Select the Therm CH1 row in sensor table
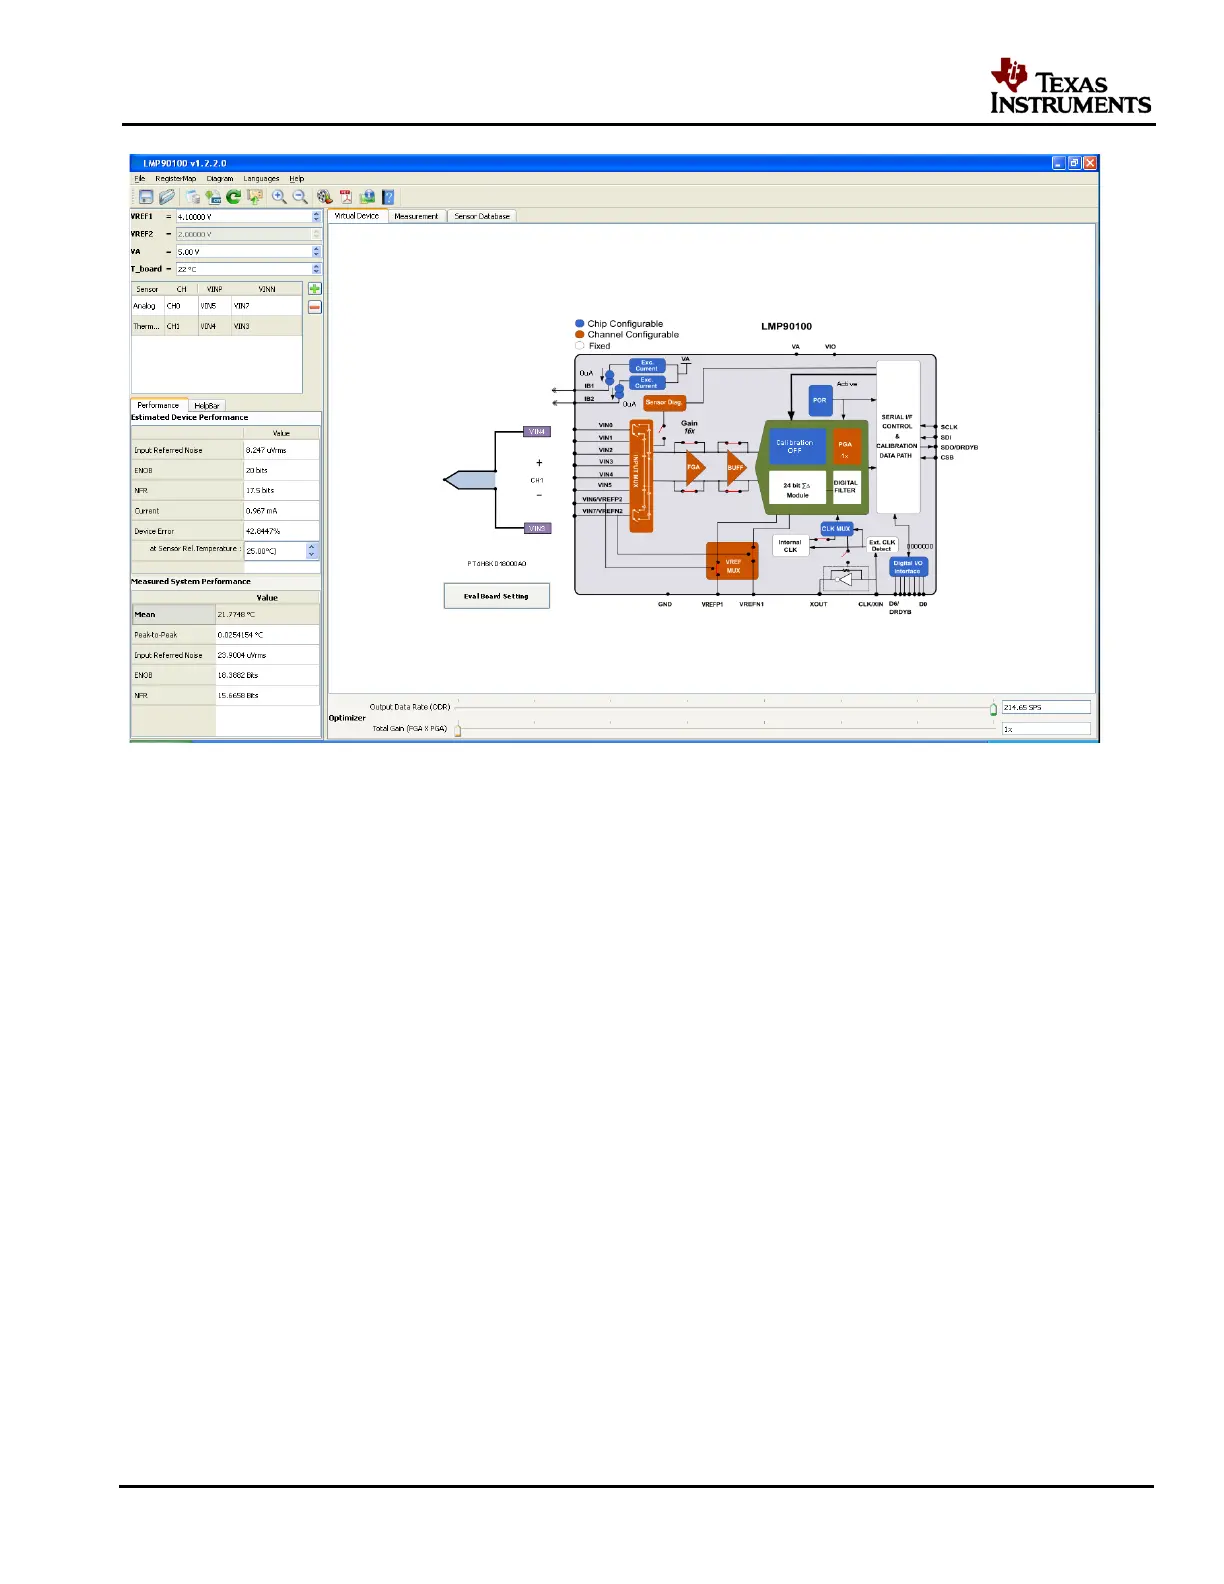 pos(216,326)
